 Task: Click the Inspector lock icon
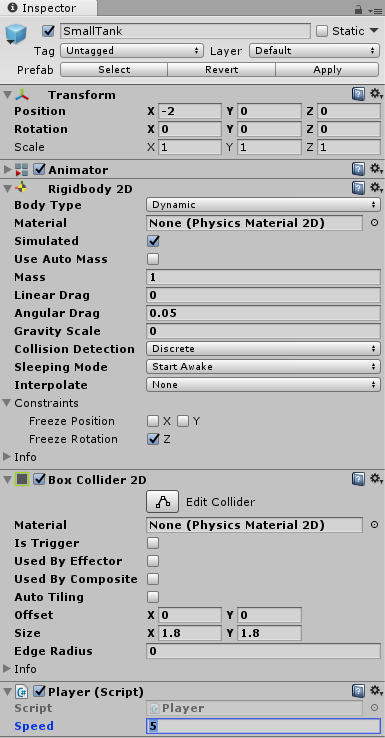358,9
